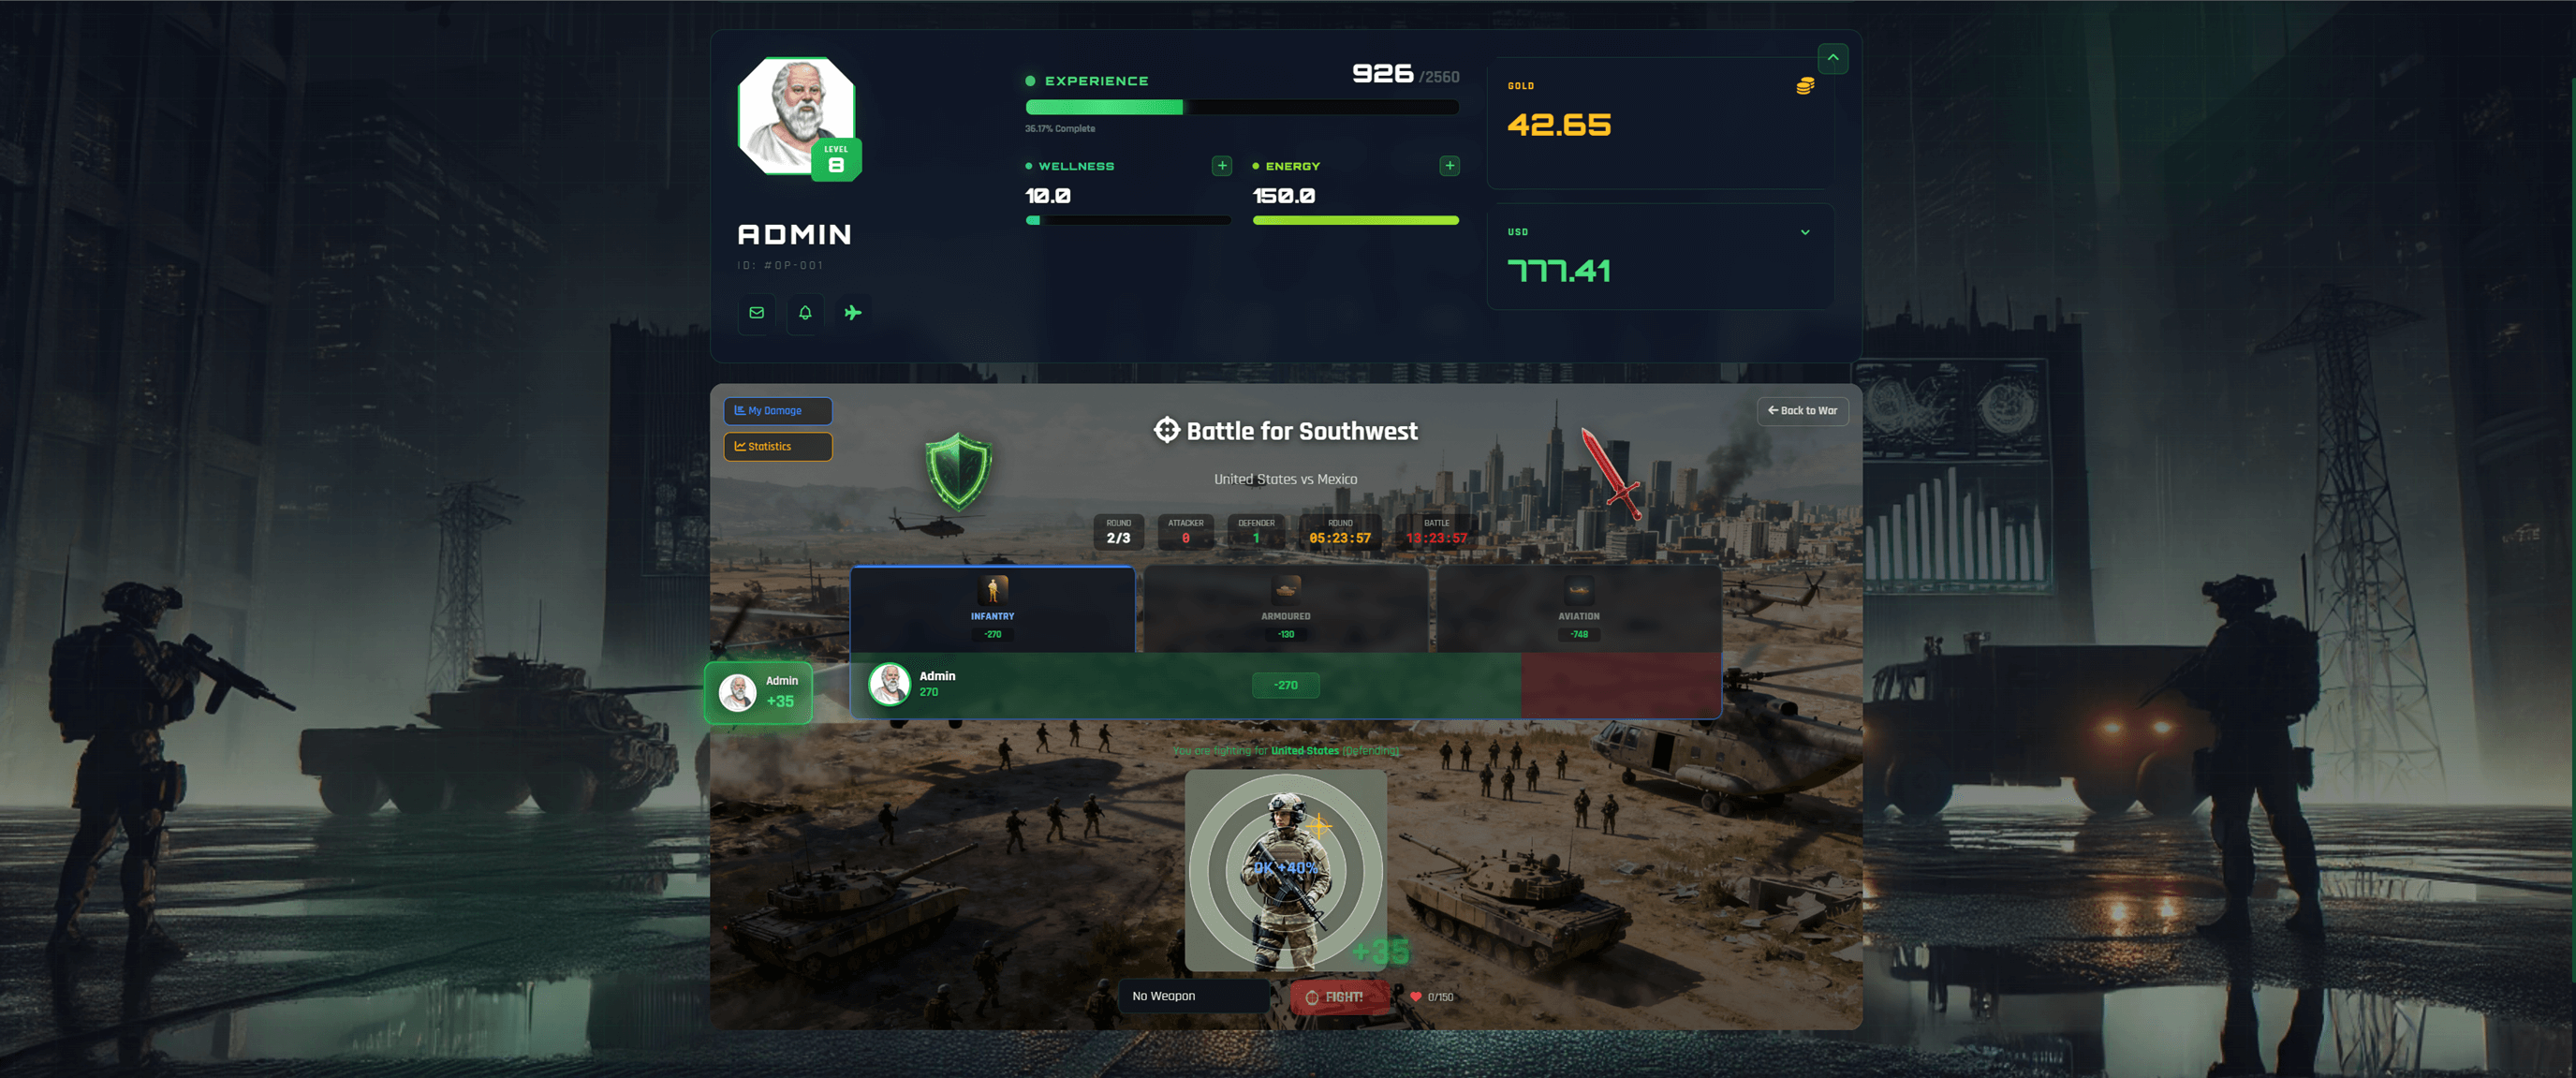Click the airplane travel icon
This screenshot has width=2576, height=1078.
click(x=853, y=313)
